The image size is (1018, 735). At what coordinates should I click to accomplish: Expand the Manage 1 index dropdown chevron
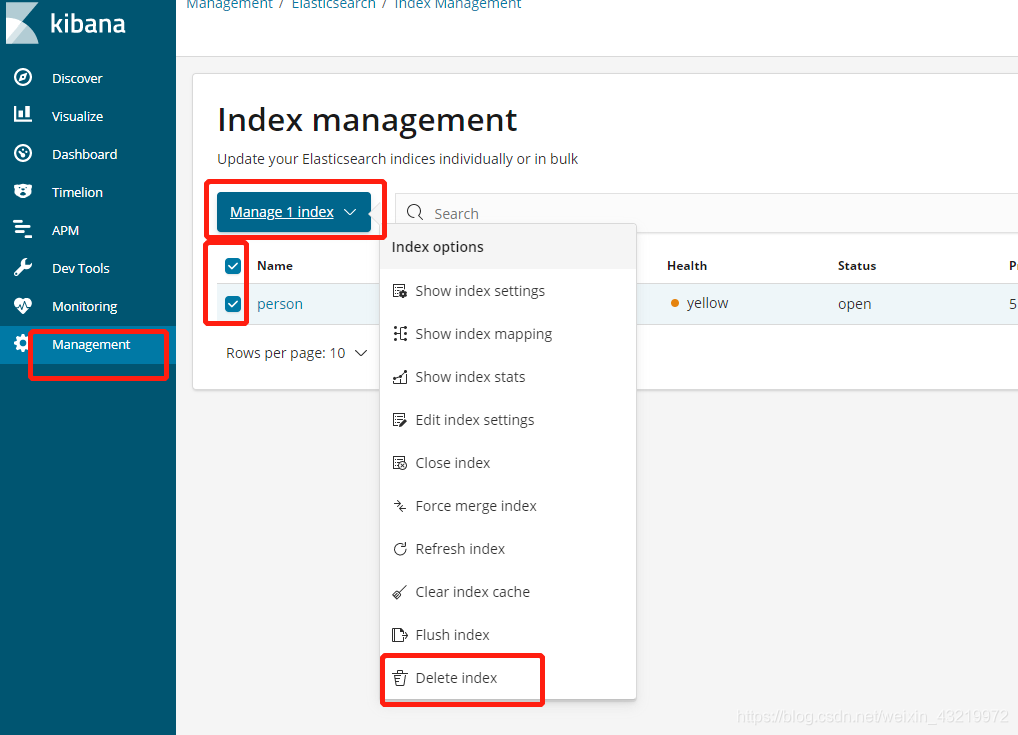click(350, 212)
